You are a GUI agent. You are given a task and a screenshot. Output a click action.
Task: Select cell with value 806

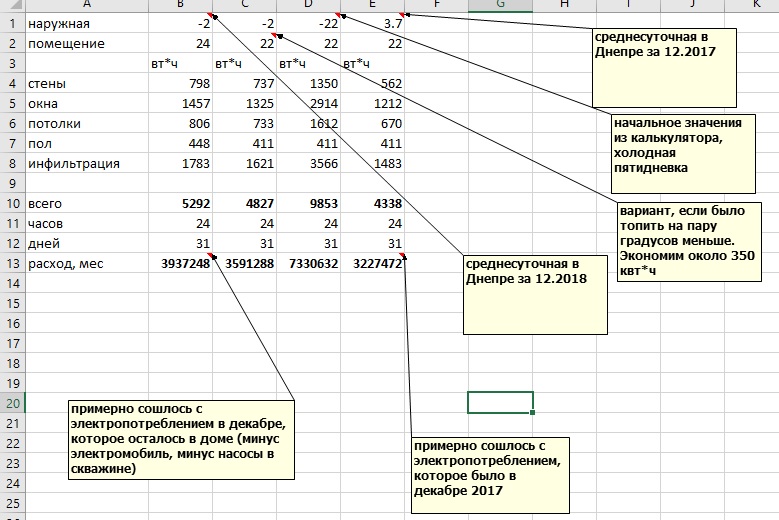coord(180,123)
